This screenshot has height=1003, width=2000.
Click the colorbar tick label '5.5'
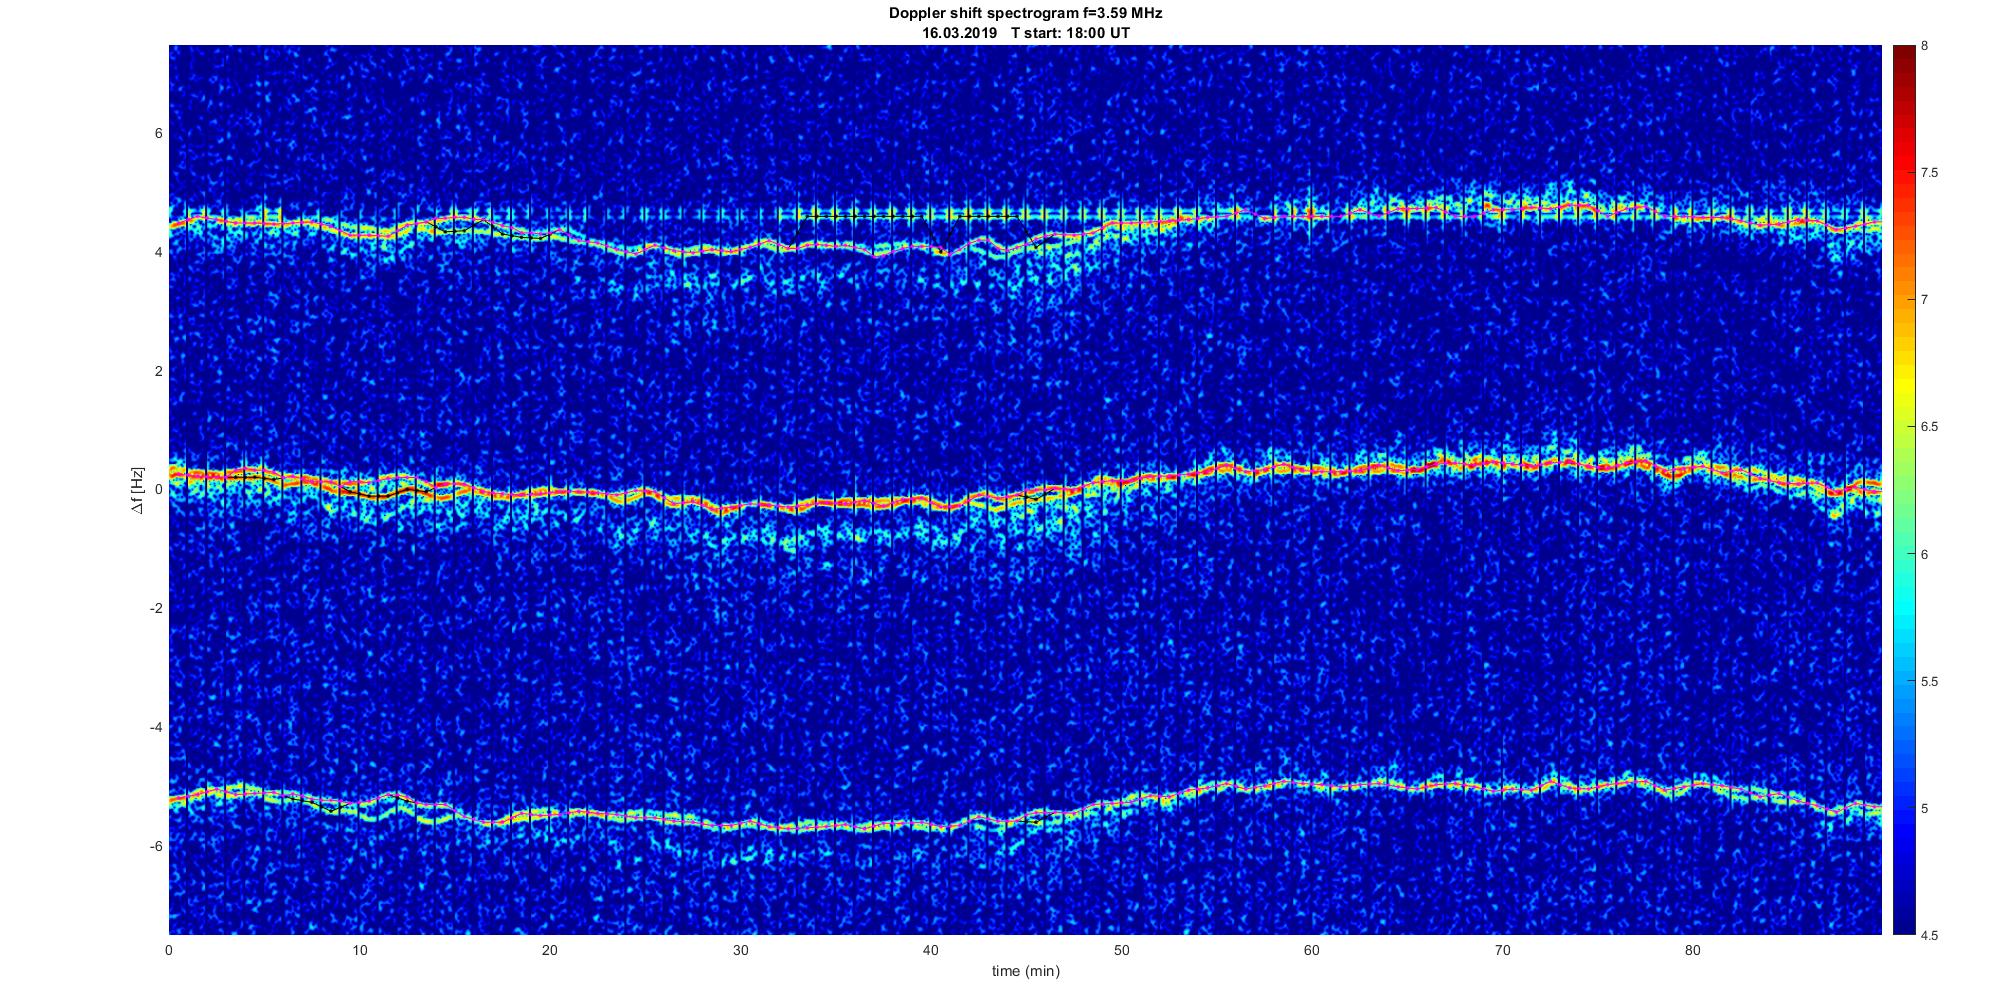tap(1930, 682)
